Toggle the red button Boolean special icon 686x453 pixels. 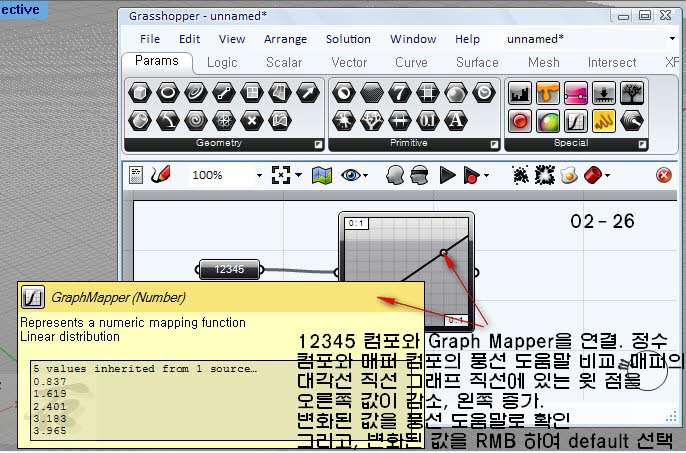tap(520, 121)
